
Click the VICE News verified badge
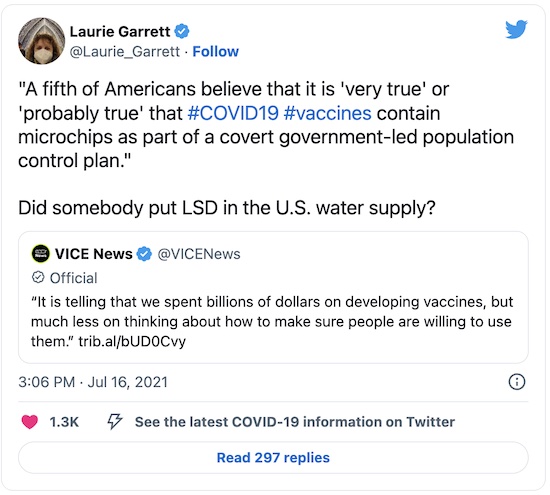pyautogui.click(x=144, y=254)
